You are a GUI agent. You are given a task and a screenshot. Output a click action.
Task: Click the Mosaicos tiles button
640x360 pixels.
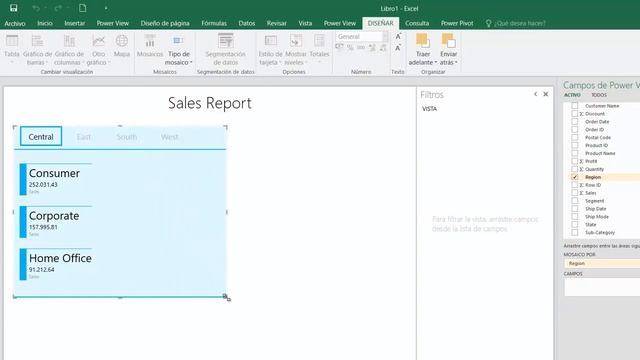pyautogui.click(x=150, y=46)
